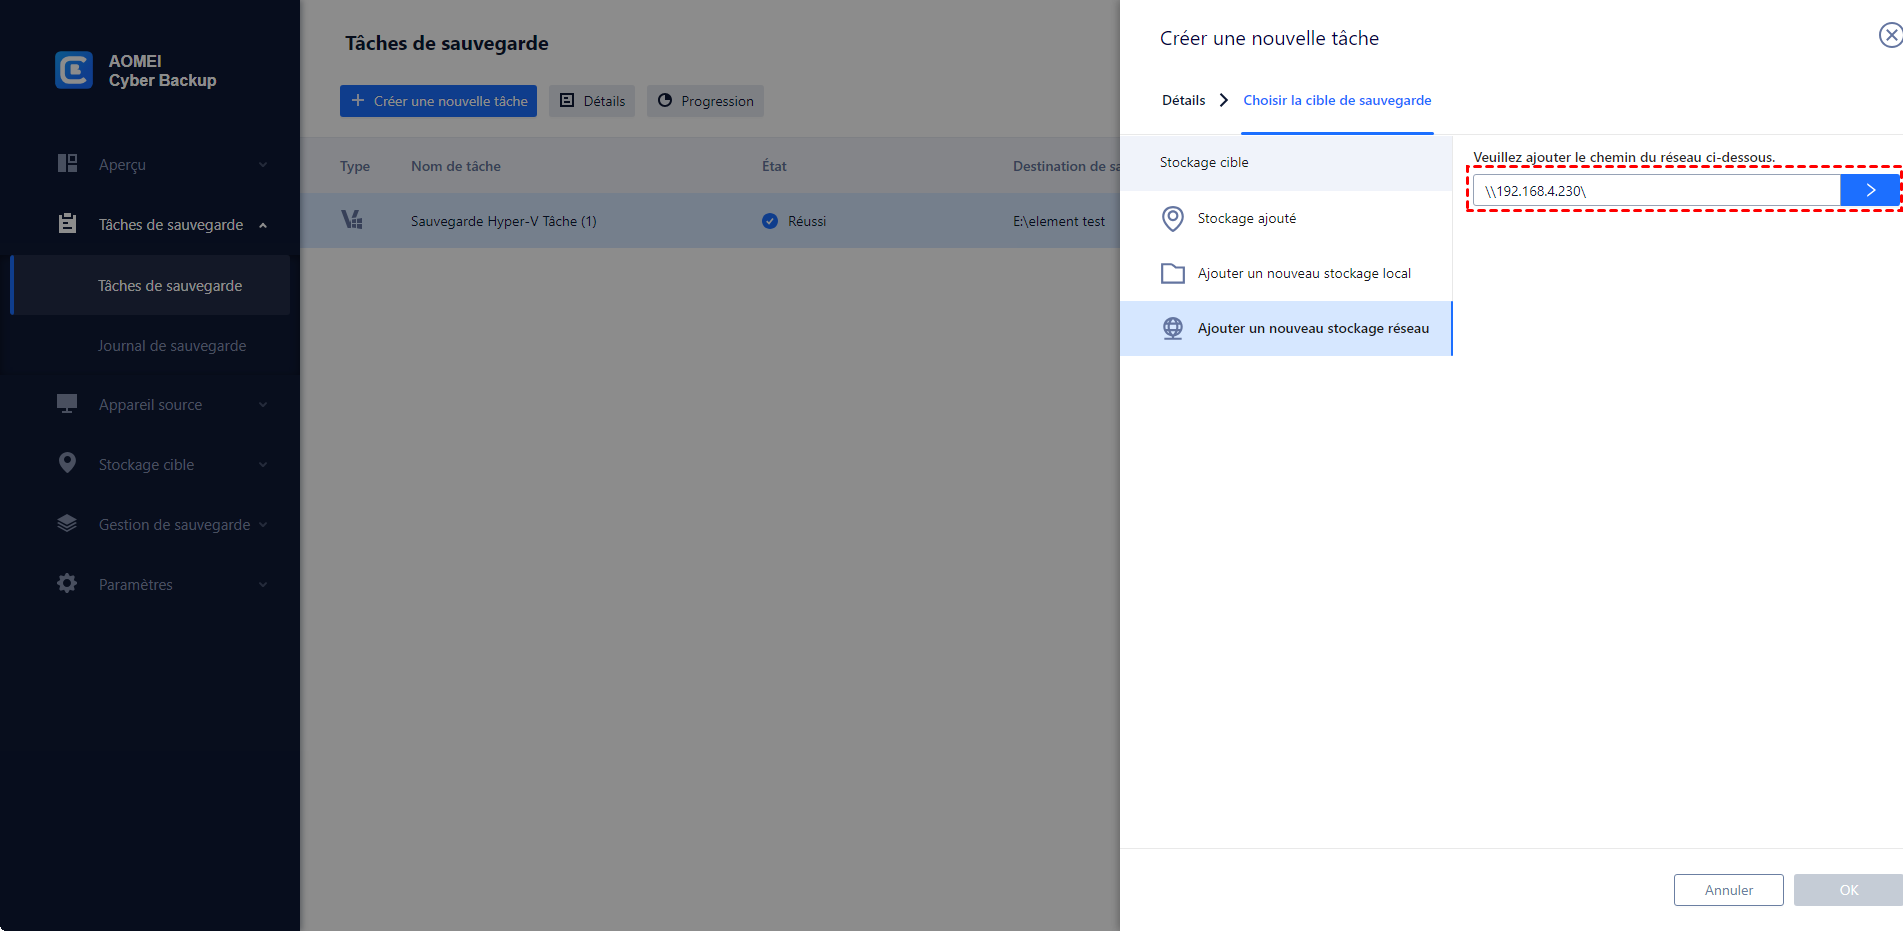Choose the Stockage ajouté option
The height and width of the screenshot is (931, 1903).
tap(1246, 218)
